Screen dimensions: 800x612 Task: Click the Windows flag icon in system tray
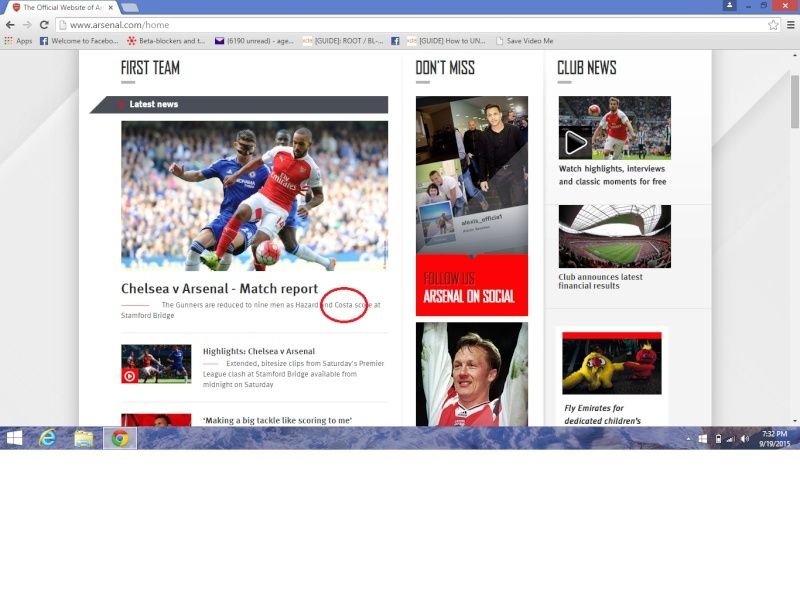point(703,439)
